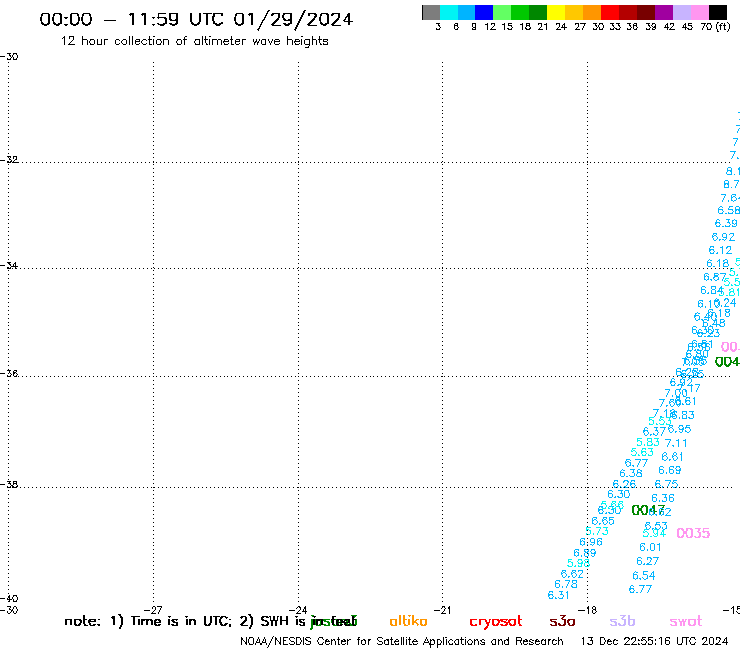
Task: Click the cyan swatch between 3 and 6 ft
Action: click(x=448, y=12)
